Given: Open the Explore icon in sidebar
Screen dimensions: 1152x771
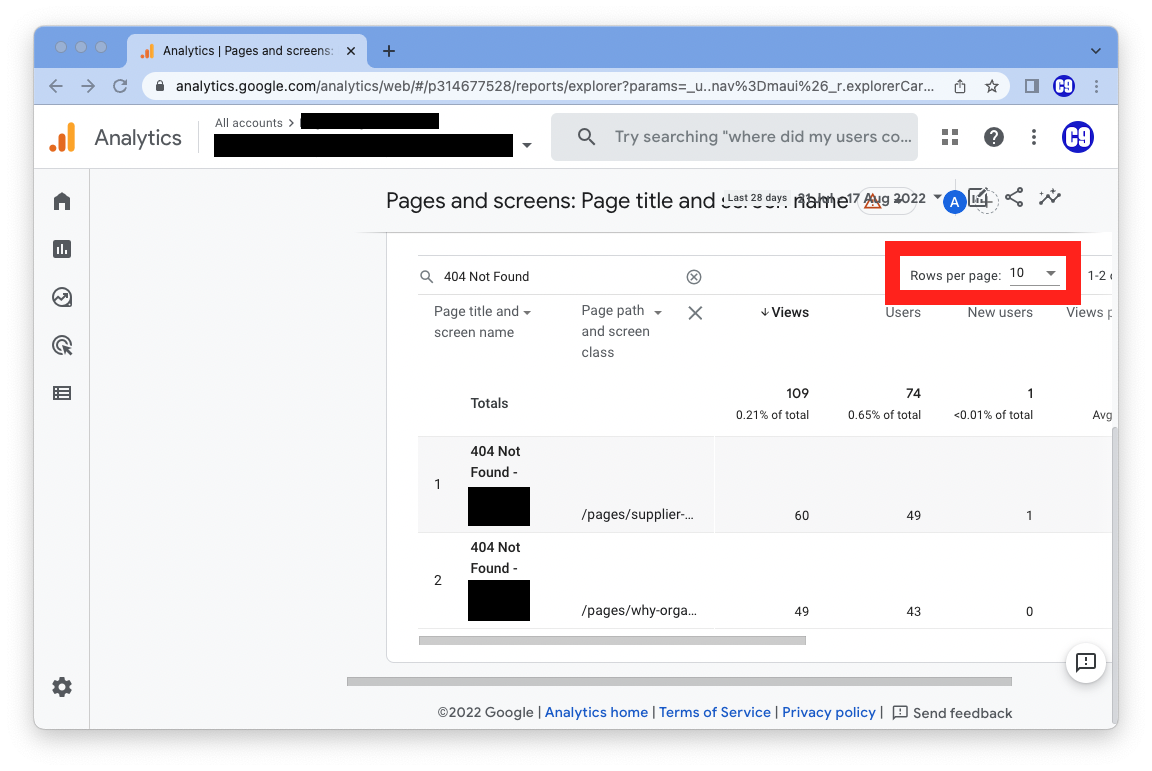Looking at the screenshot, I should point(62,297).
